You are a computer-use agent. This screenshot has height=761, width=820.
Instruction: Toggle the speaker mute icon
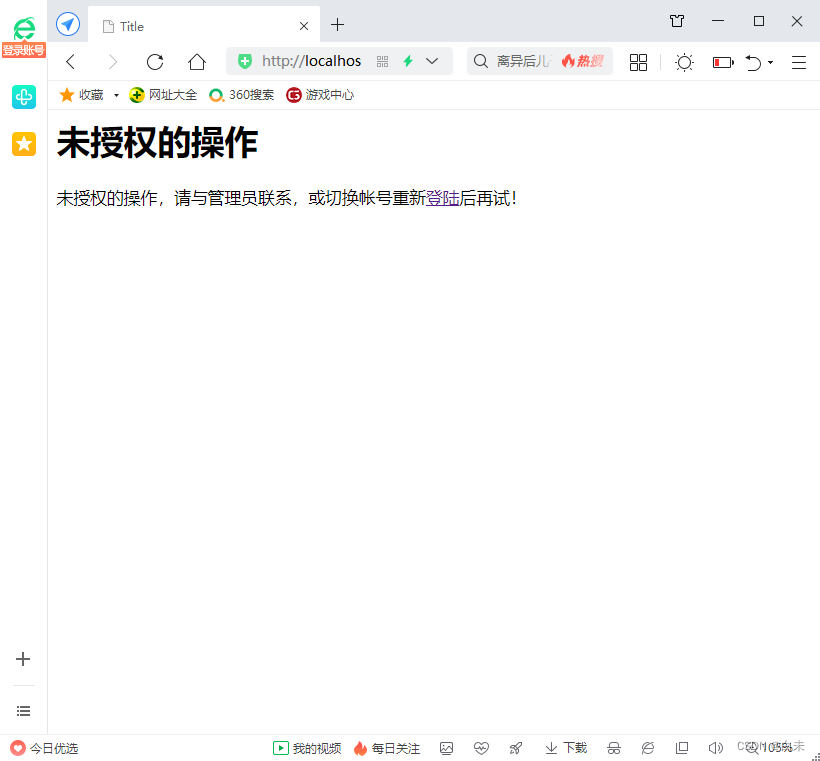pyautogui.click(x=715, y=748)
